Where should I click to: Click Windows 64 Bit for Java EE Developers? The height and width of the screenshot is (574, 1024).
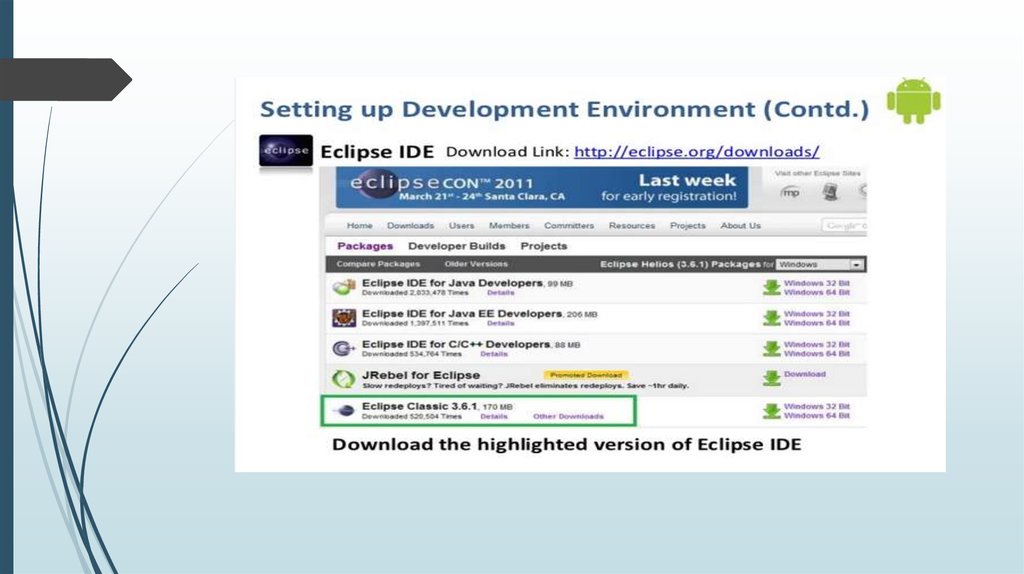(x=816, y=323)
